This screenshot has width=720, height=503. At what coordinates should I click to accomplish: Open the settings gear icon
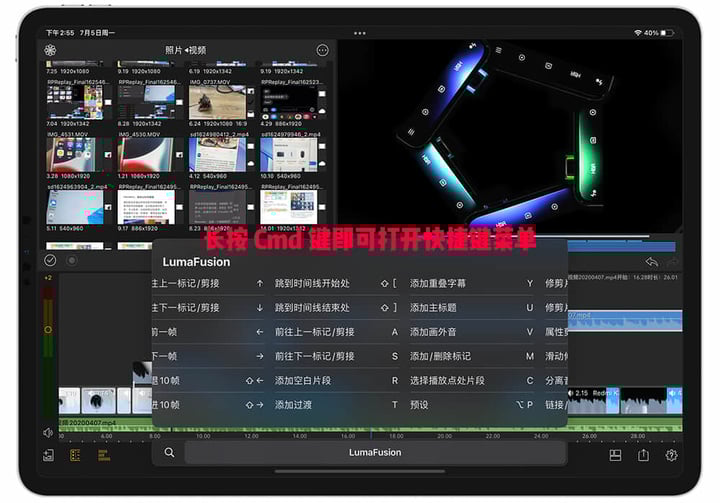point(671,455)
